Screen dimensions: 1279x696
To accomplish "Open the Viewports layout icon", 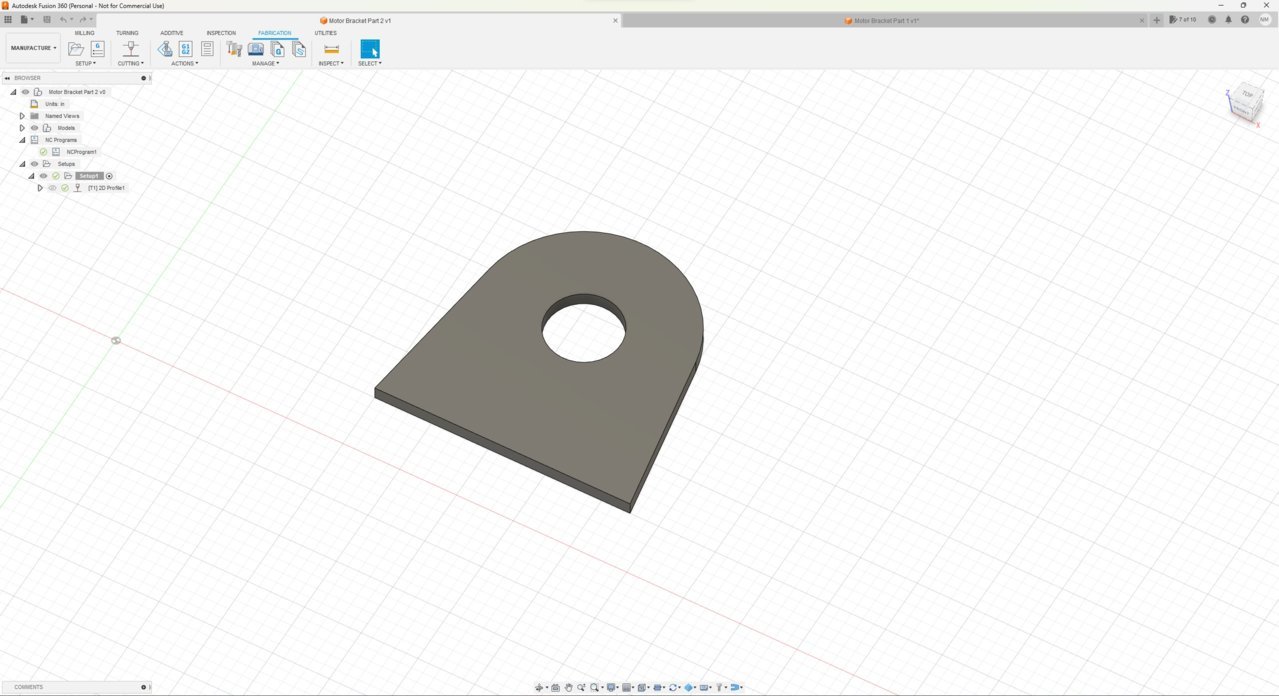I will point(642,687).
